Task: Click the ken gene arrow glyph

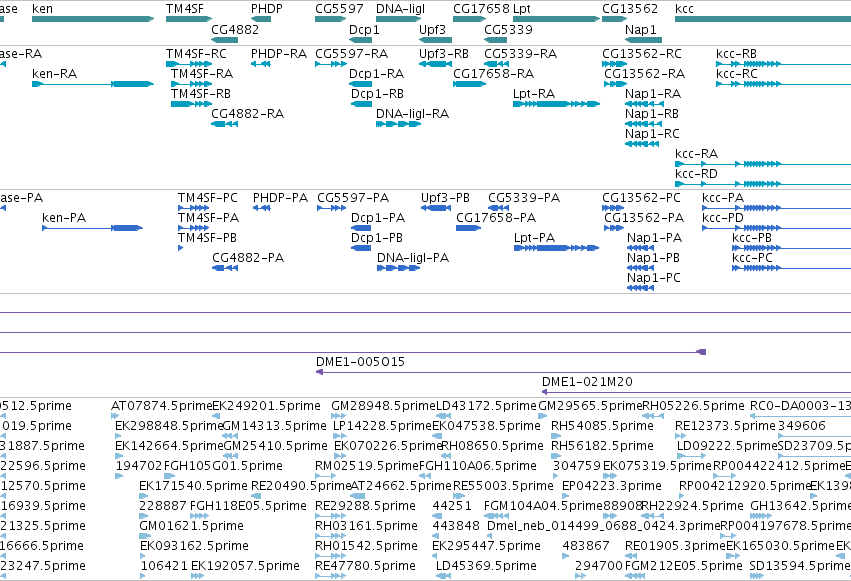Action: (x=93, y=19)
